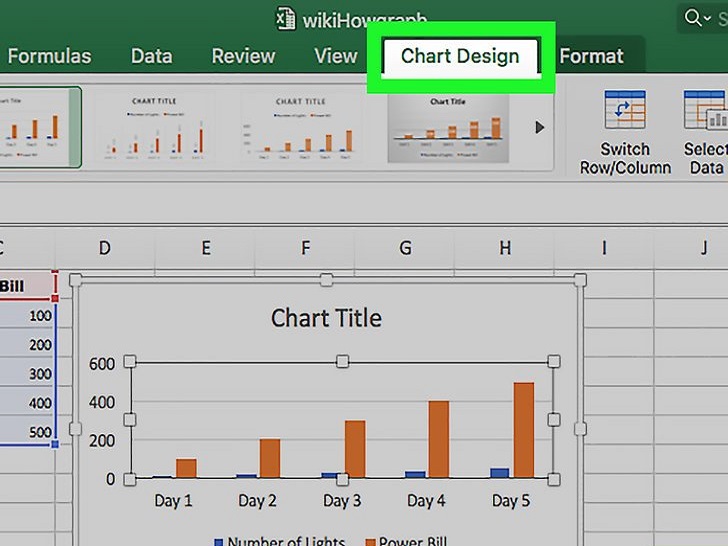The height and width of the screenshot is (546, 728).
Task: Click the Chart Design tab
Action: (460, 56)
